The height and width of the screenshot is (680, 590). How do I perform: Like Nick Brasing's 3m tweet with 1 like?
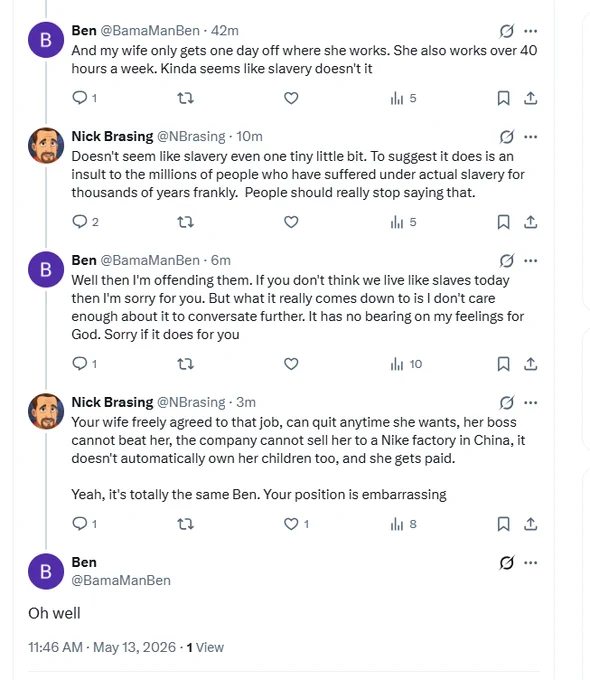[x=296, y=524]
